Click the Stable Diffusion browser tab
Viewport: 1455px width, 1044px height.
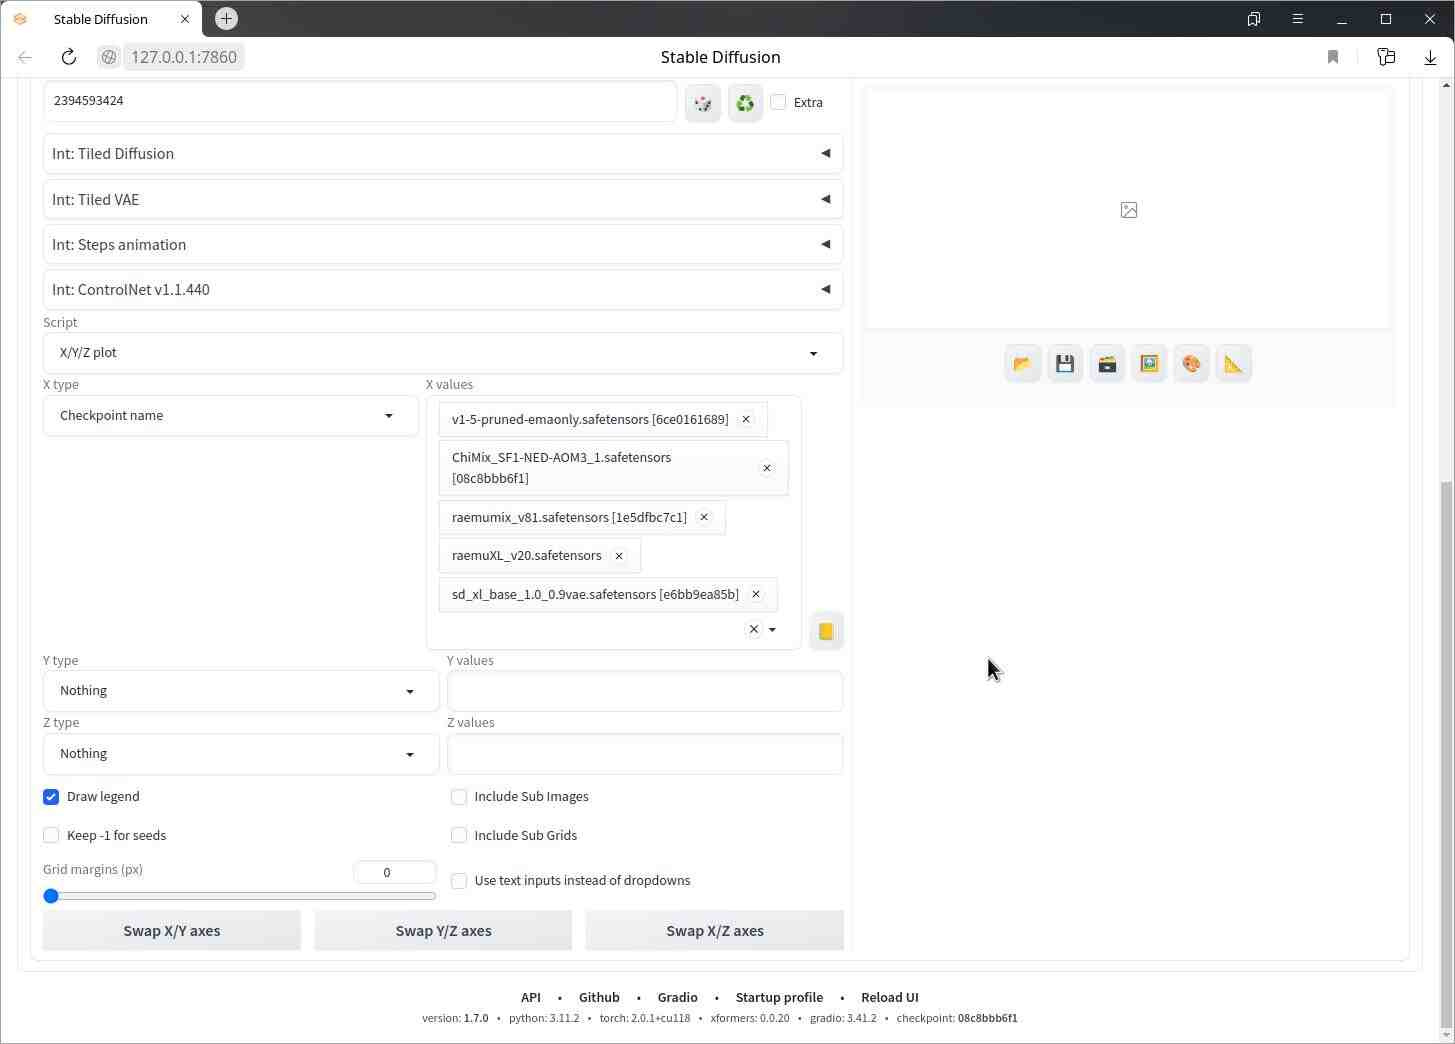(x=100, y=19)
